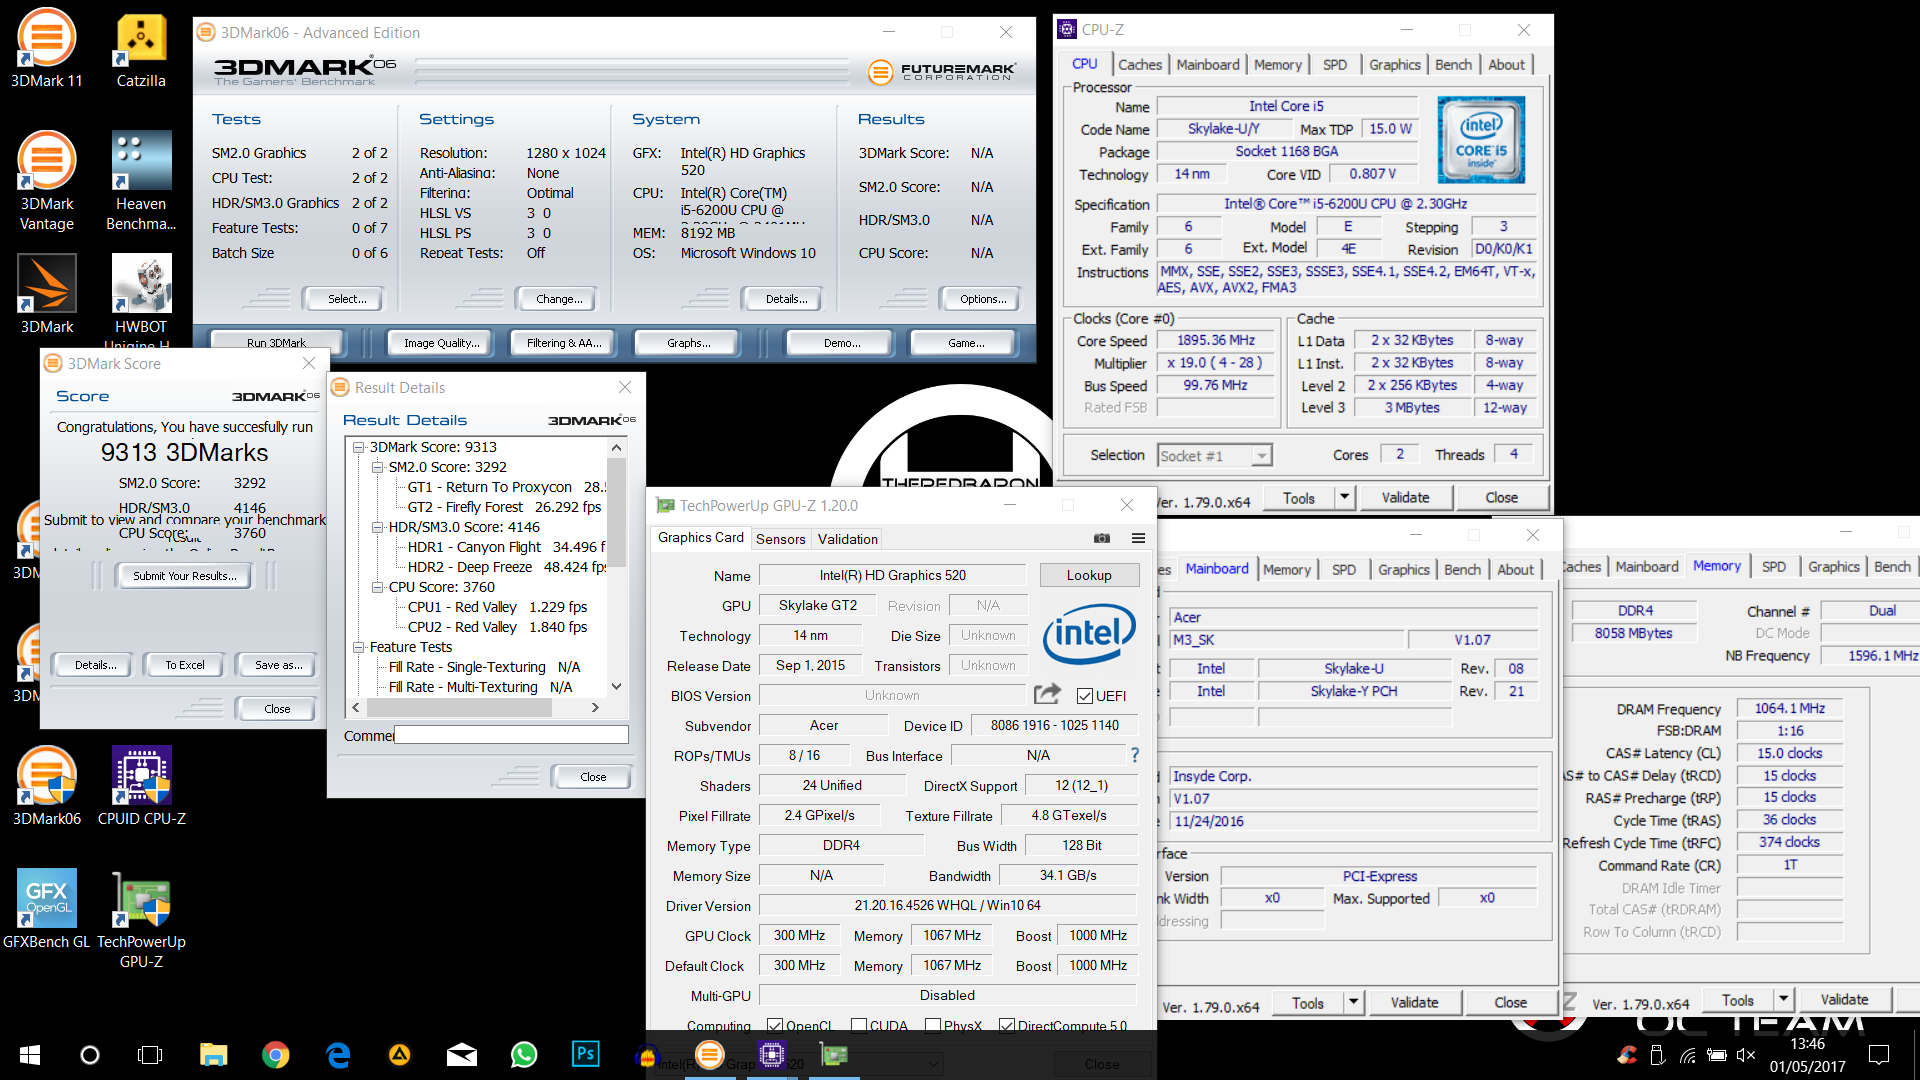Collapse the HDR/SM3.0 Score: 4146 node
The width and height of the screenshot is (1920, 1080).
coord(377,527)
